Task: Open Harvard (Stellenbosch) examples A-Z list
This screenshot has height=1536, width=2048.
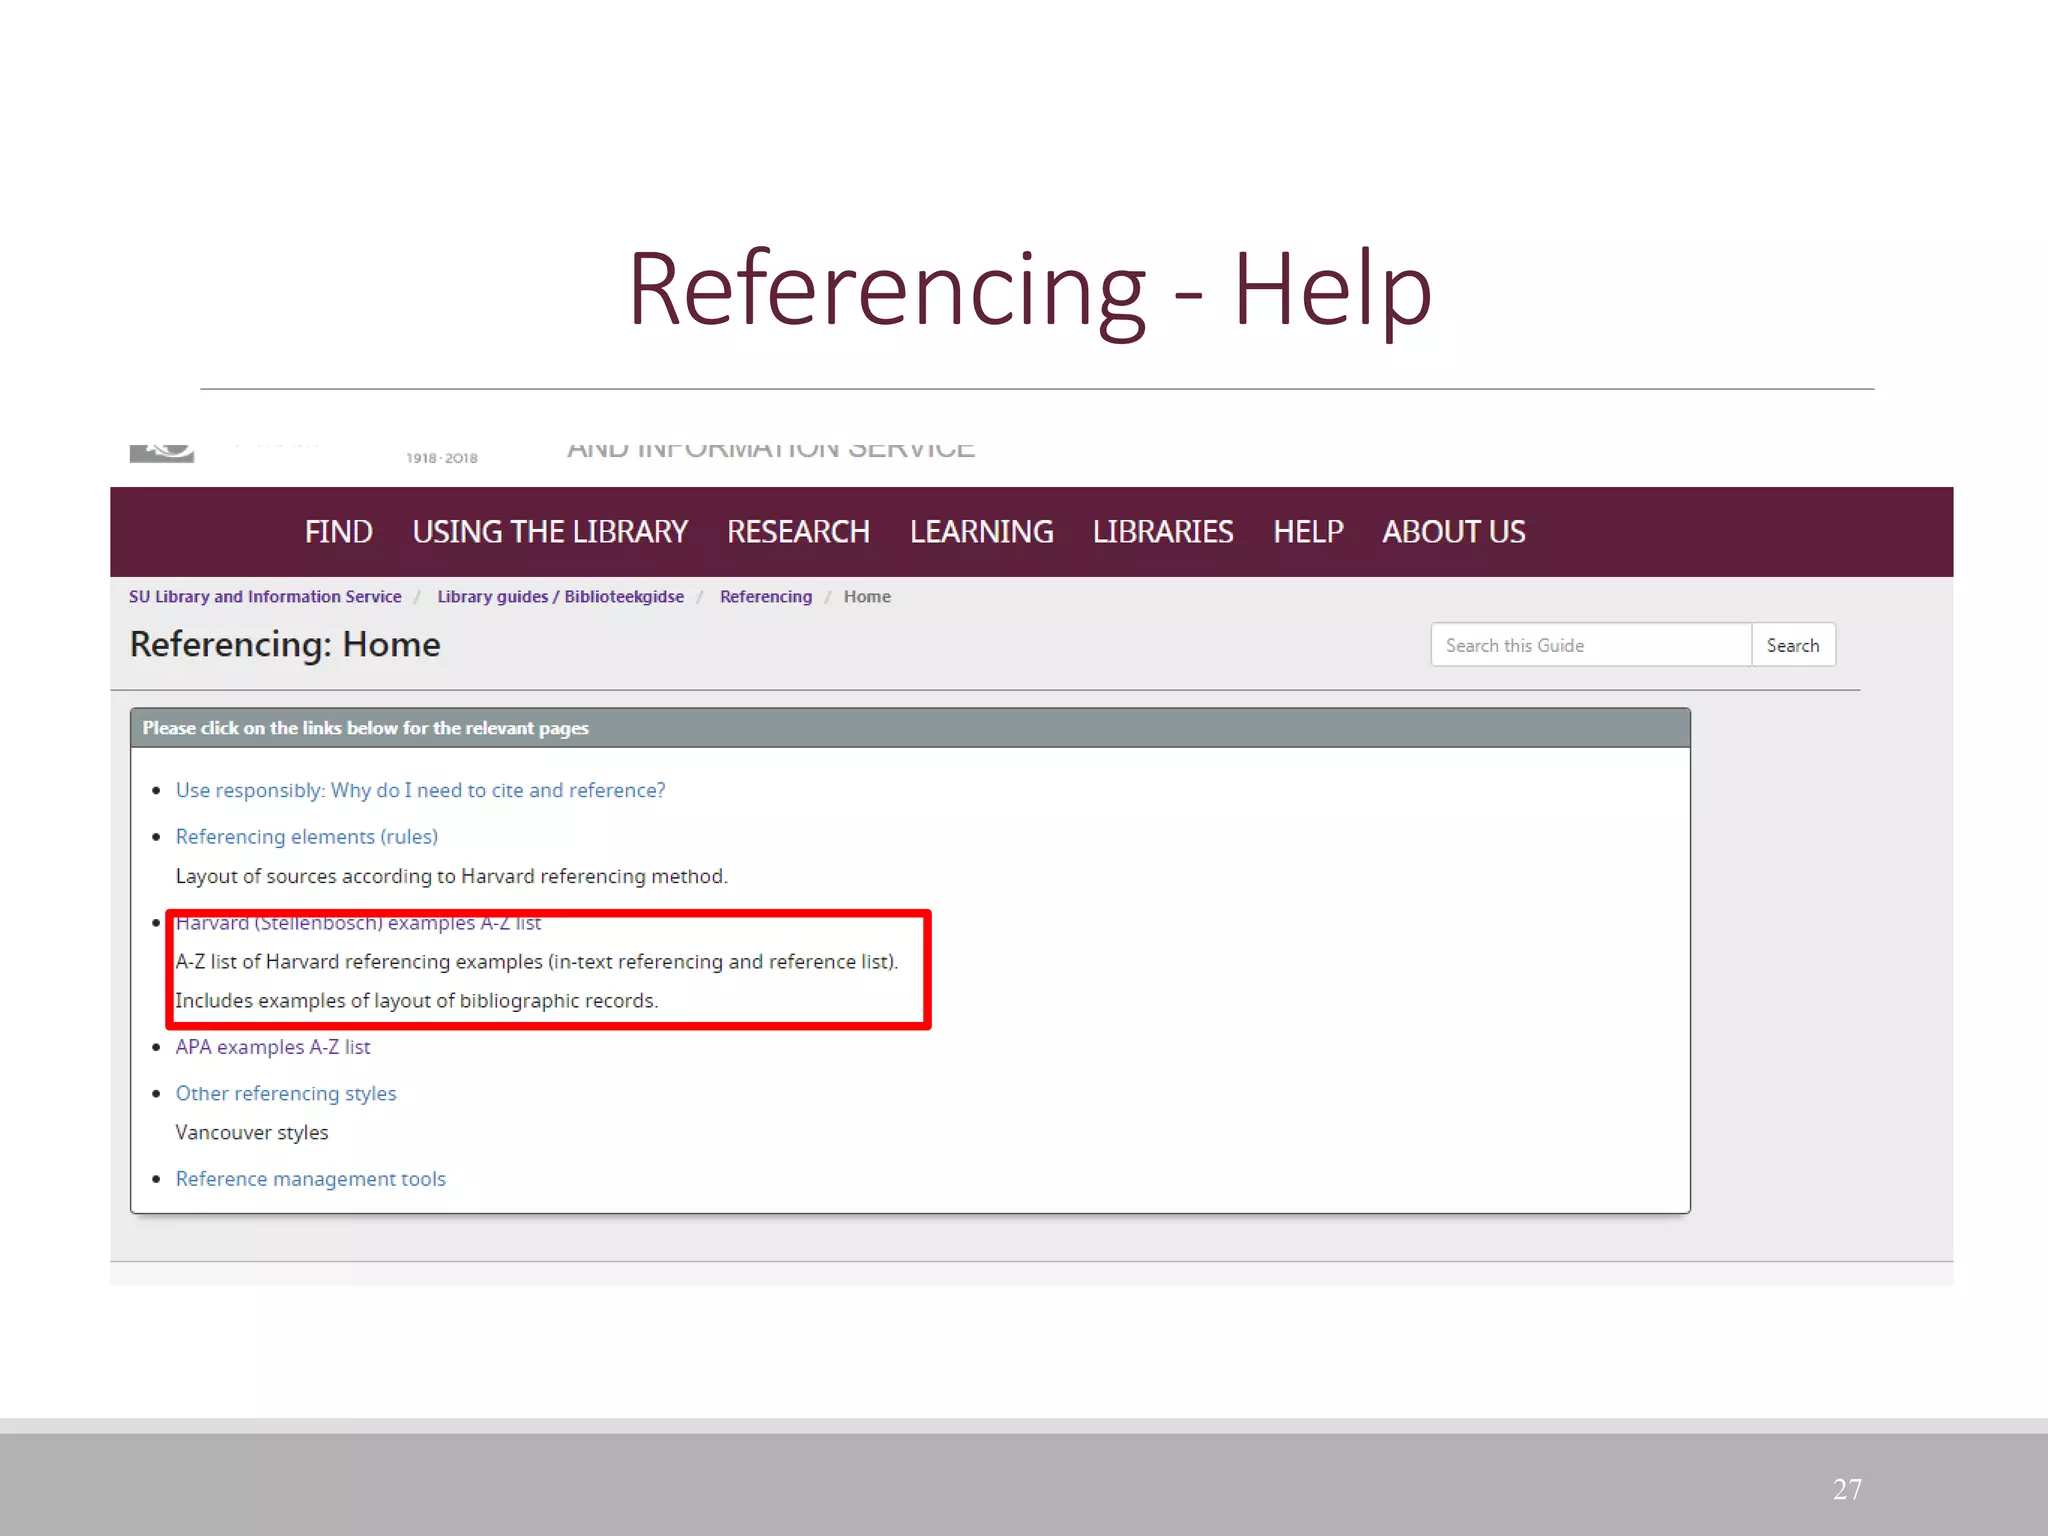Action: click(x=358, y=923)
